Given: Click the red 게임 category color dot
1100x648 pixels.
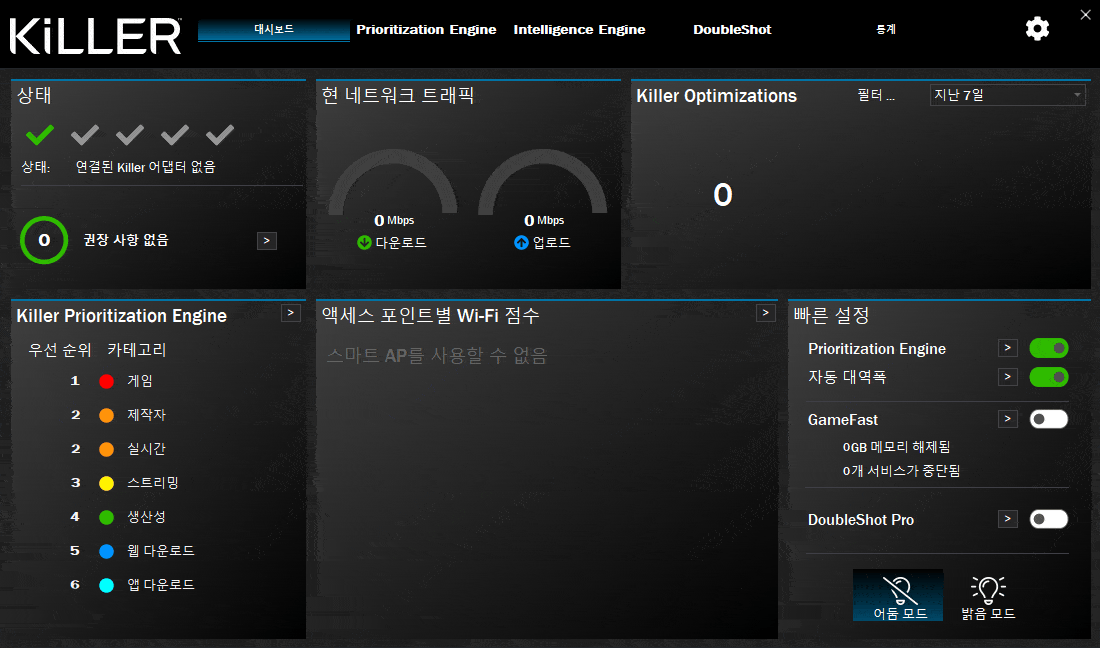Looking at the screenshot, I should pos(107,381).
